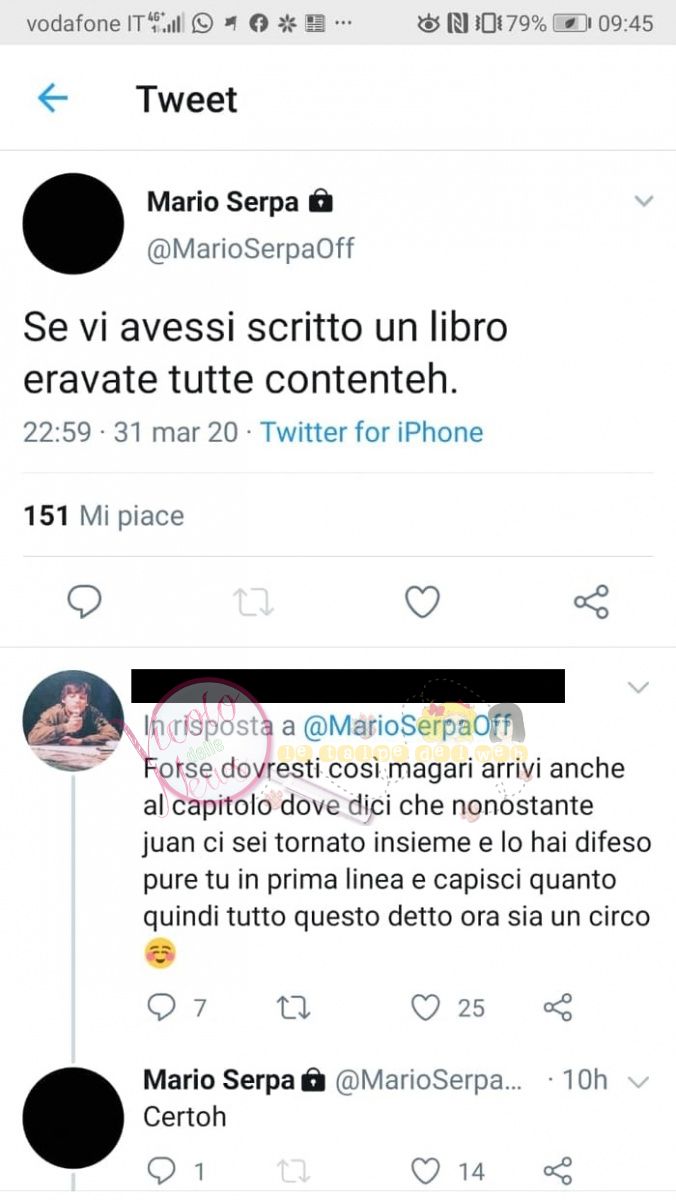Screen dimensions: 676x1200
Task: Tap the back arrow next to Tweet
Action: pos(52,98)
